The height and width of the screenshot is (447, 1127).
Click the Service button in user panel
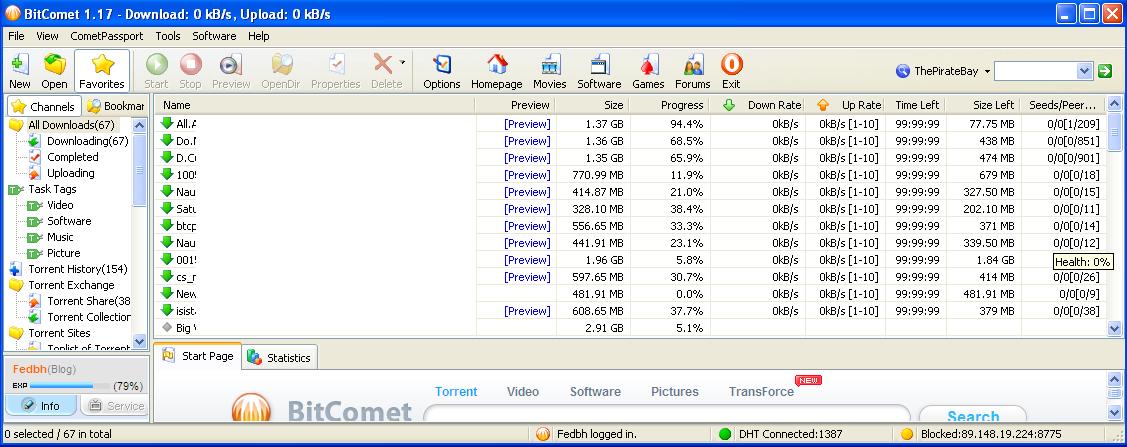point(114,405)
